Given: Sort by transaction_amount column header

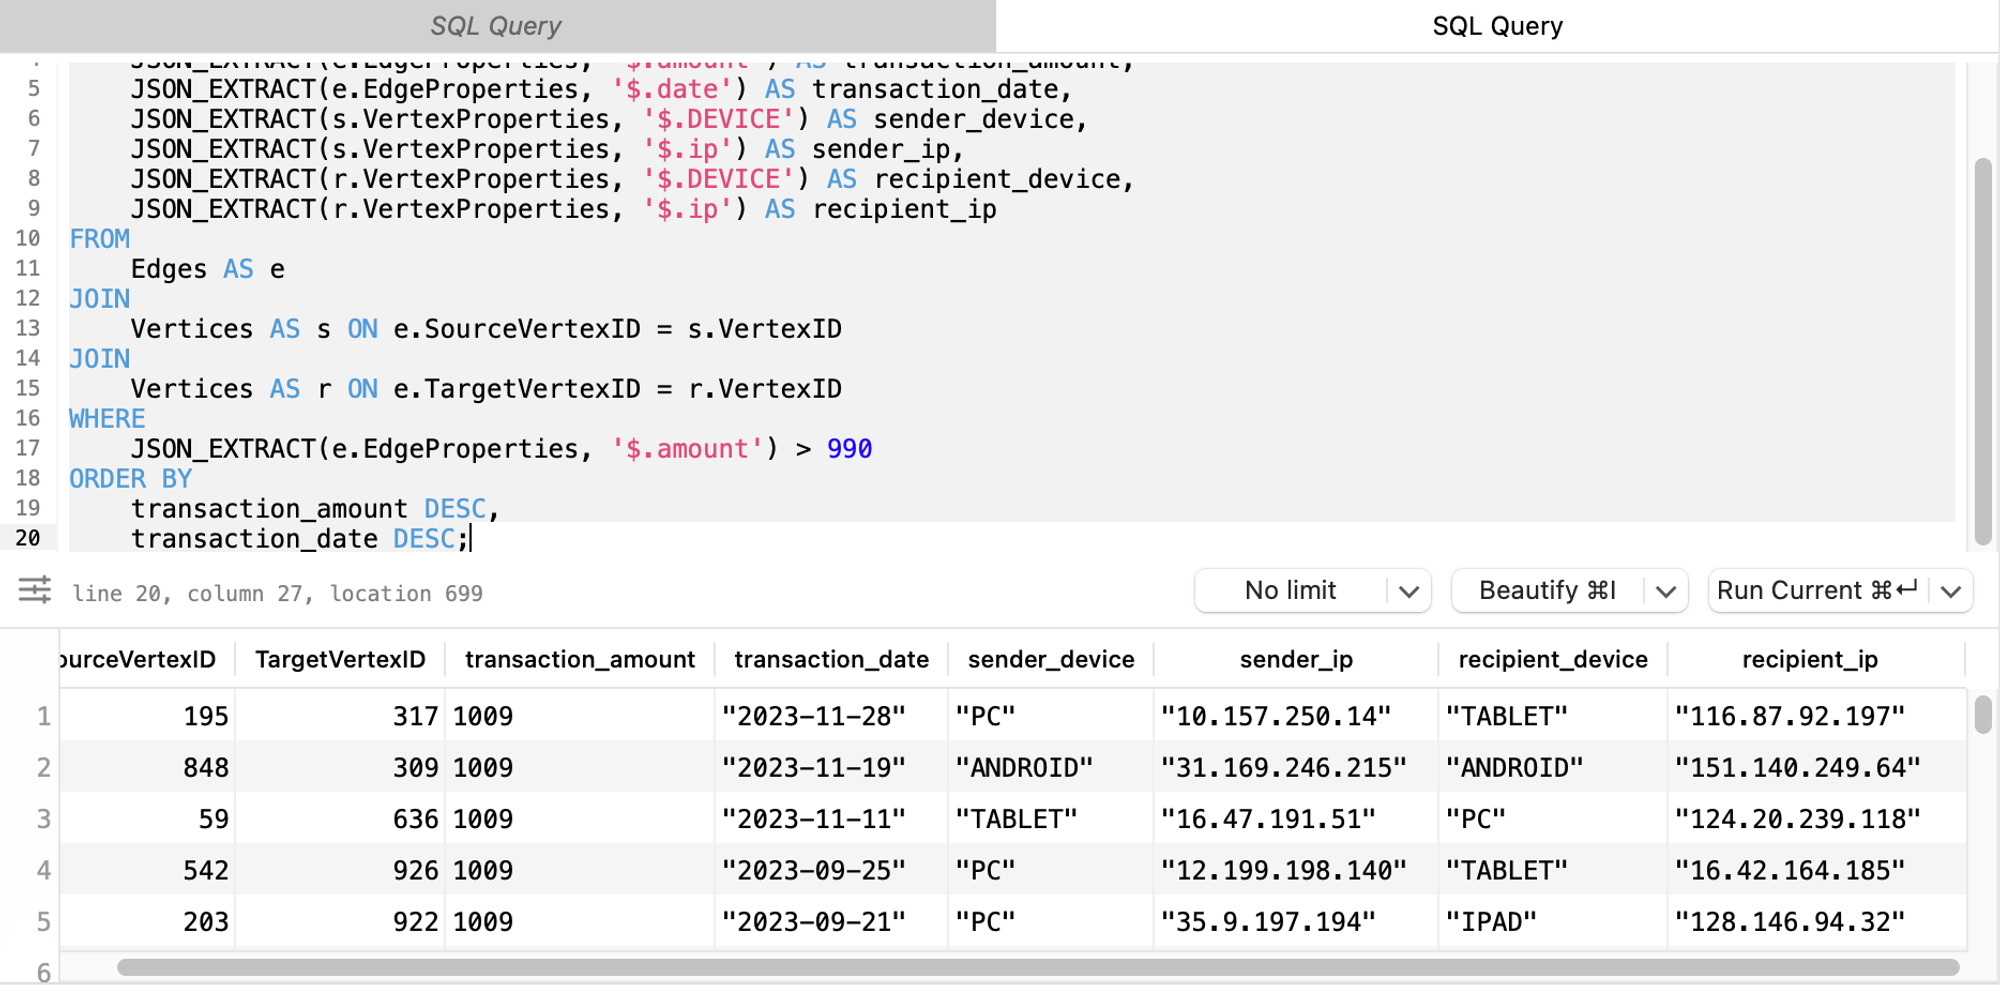Looking at the screenshot, I should point(580,660).
